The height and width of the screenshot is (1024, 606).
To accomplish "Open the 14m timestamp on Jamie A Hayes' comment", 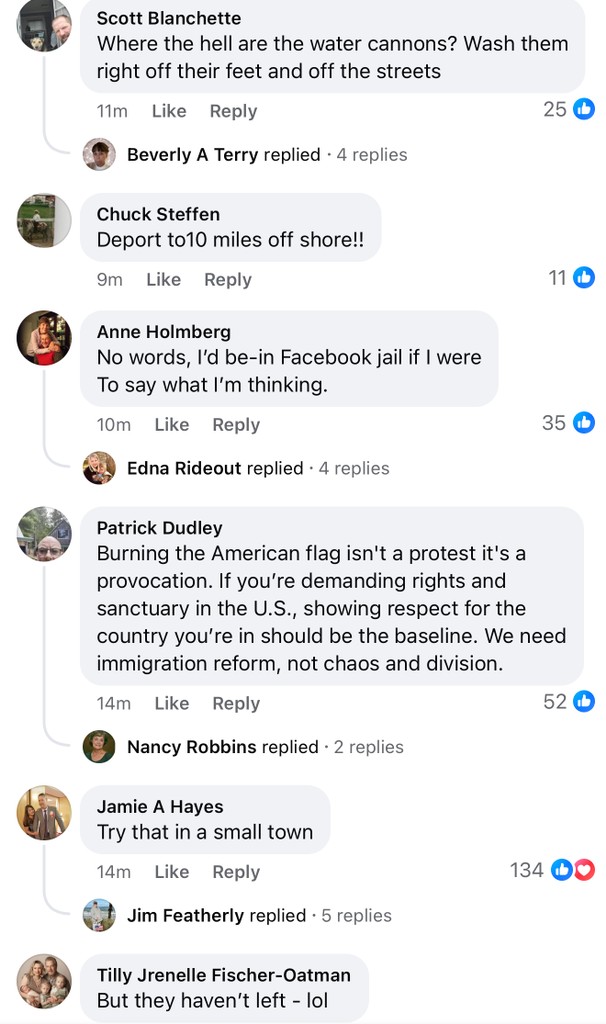I will [x=114, y=872].
